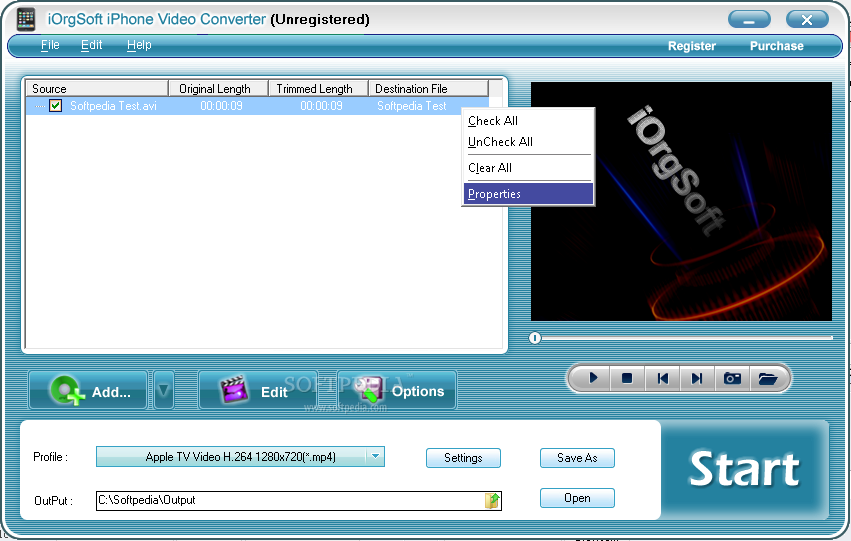Select Properties in the context menu

pos(528,194)
